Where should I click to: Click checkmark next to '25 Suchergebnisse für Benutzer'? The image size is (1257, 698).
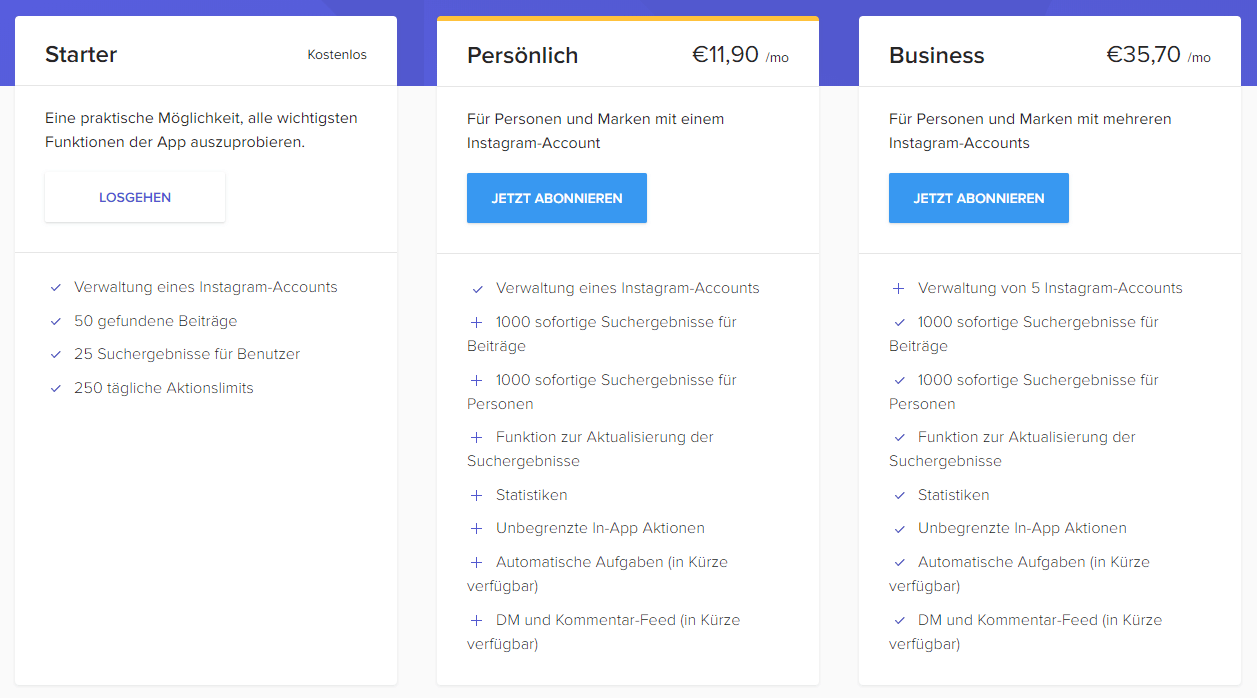[x=56, y=355]
